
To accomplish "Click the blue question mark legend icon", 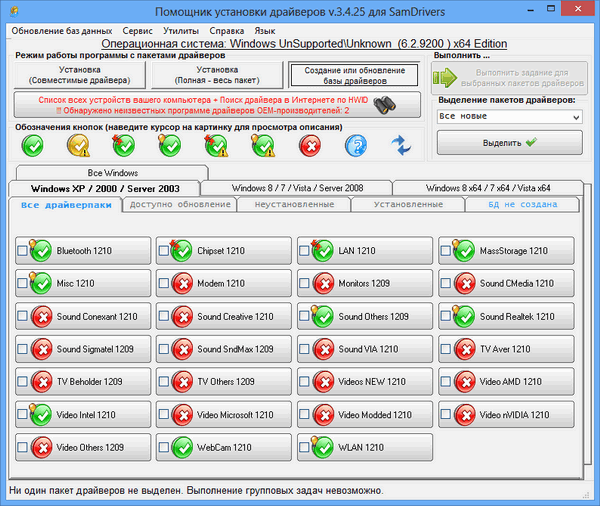I will (x=356, y=146).
